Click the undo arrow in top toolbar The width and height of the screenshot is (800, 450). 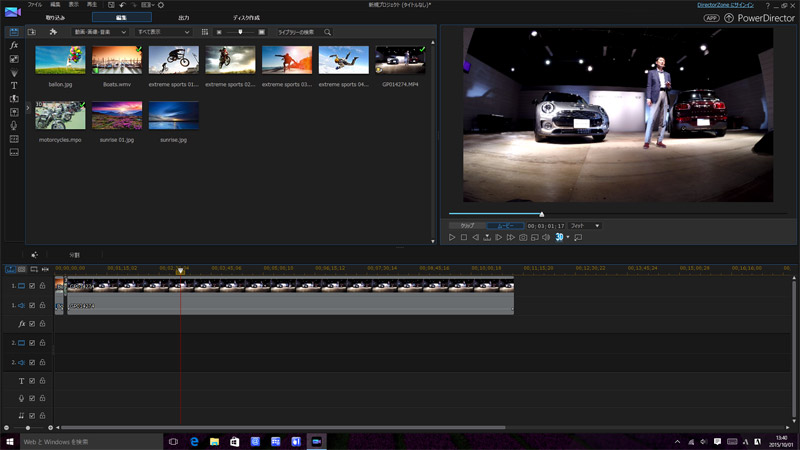tap(120, 5)
